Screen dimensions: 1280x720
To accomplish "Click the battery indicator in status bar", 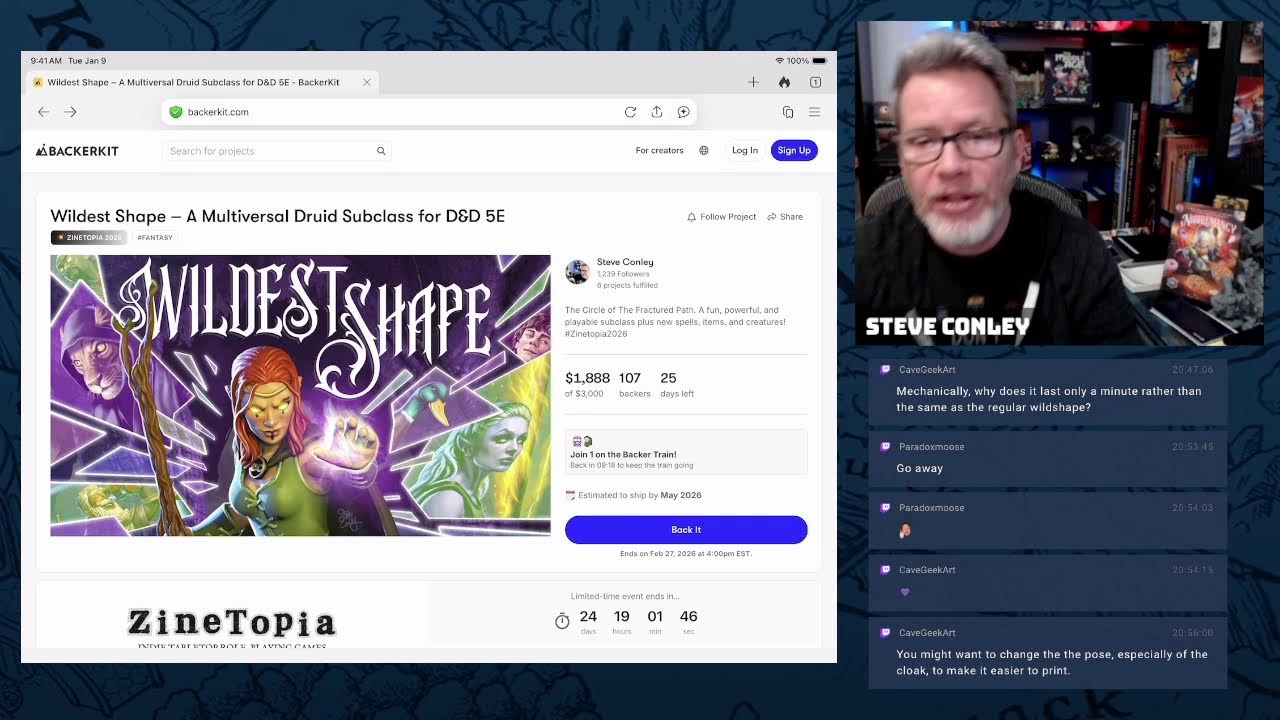I will click(820, 61).
